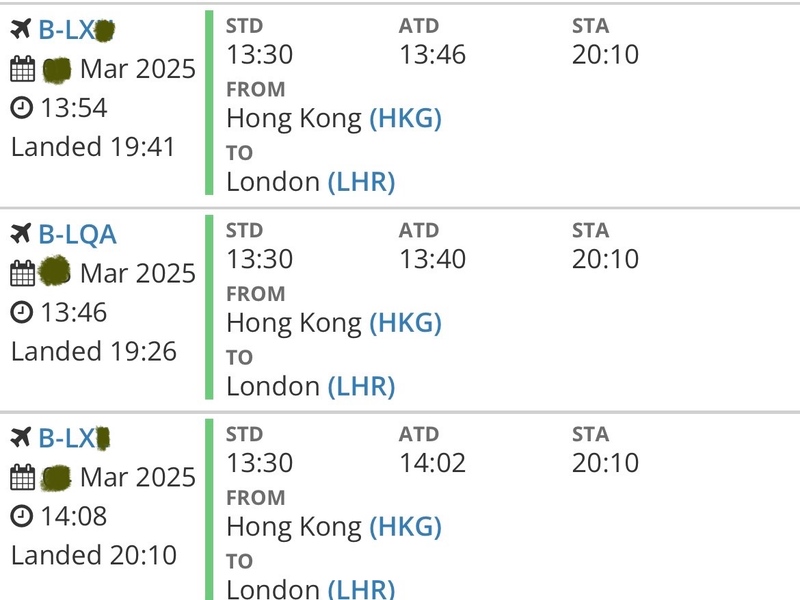Open HKG airport link in first flight
Viewport: 800px width, 600px height.
[406, 118]
